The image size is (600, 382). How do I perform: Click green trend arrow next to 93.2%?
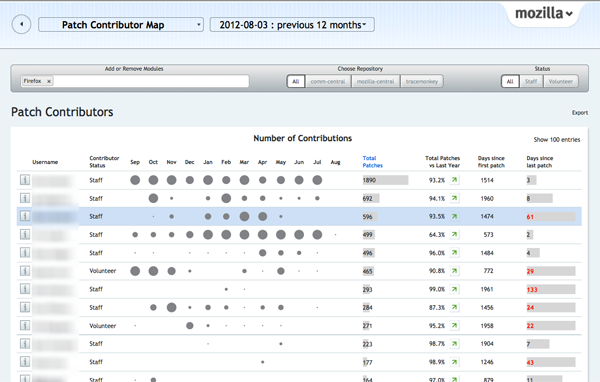(x=454, y=180)
